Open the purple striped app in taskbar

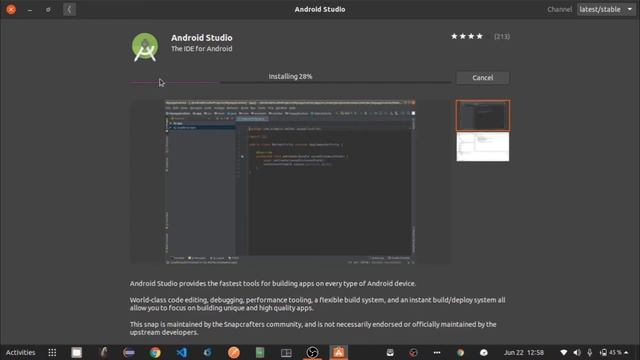coord(129,352)
